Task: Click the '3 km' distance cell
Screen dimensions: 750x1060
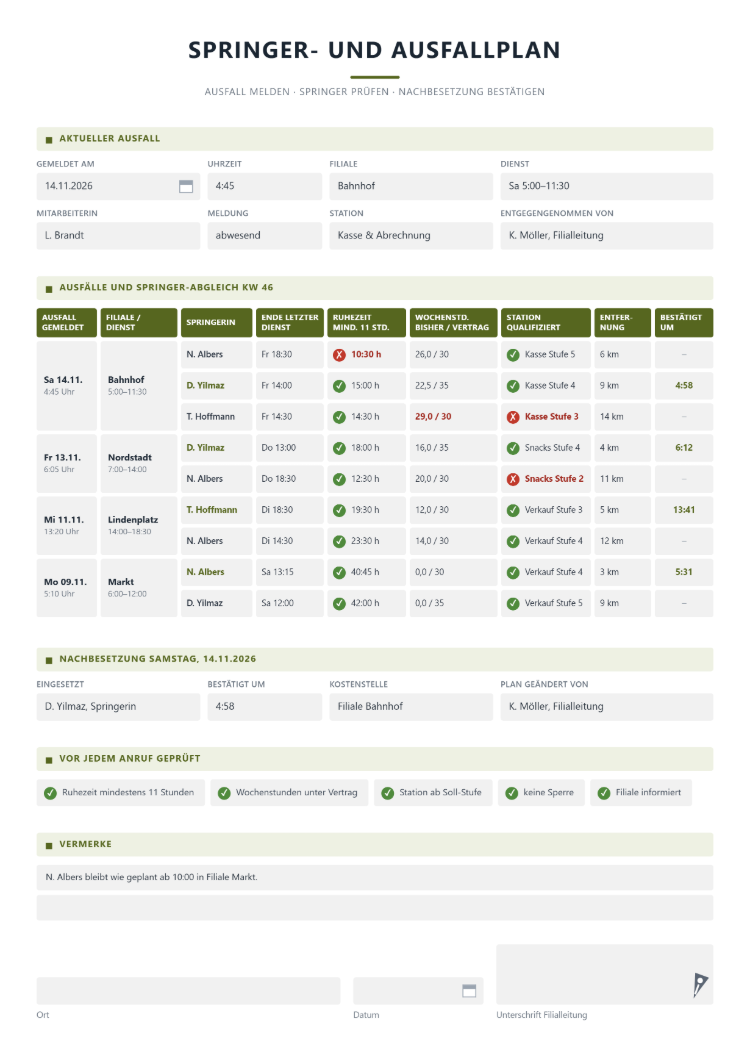Action: [x=622, y=573]
